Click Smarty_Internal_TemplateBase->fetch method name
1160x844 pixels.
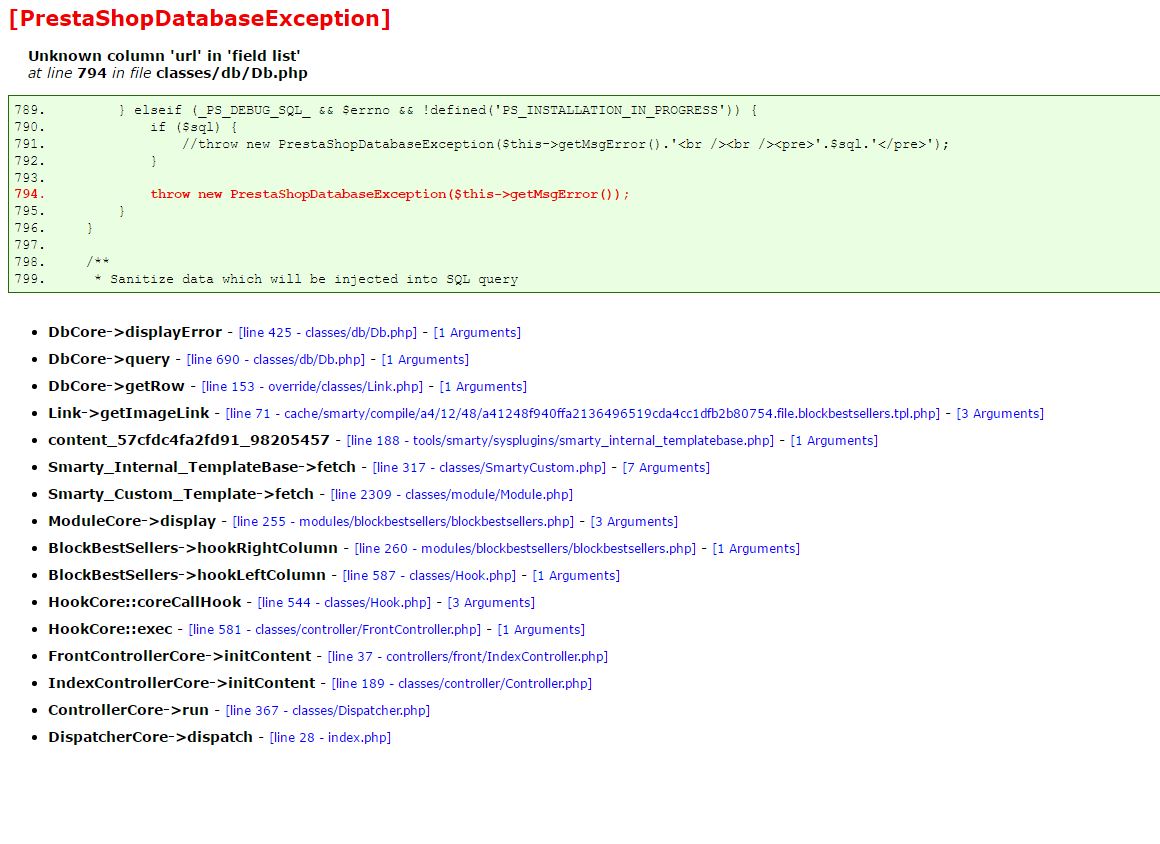202,467
